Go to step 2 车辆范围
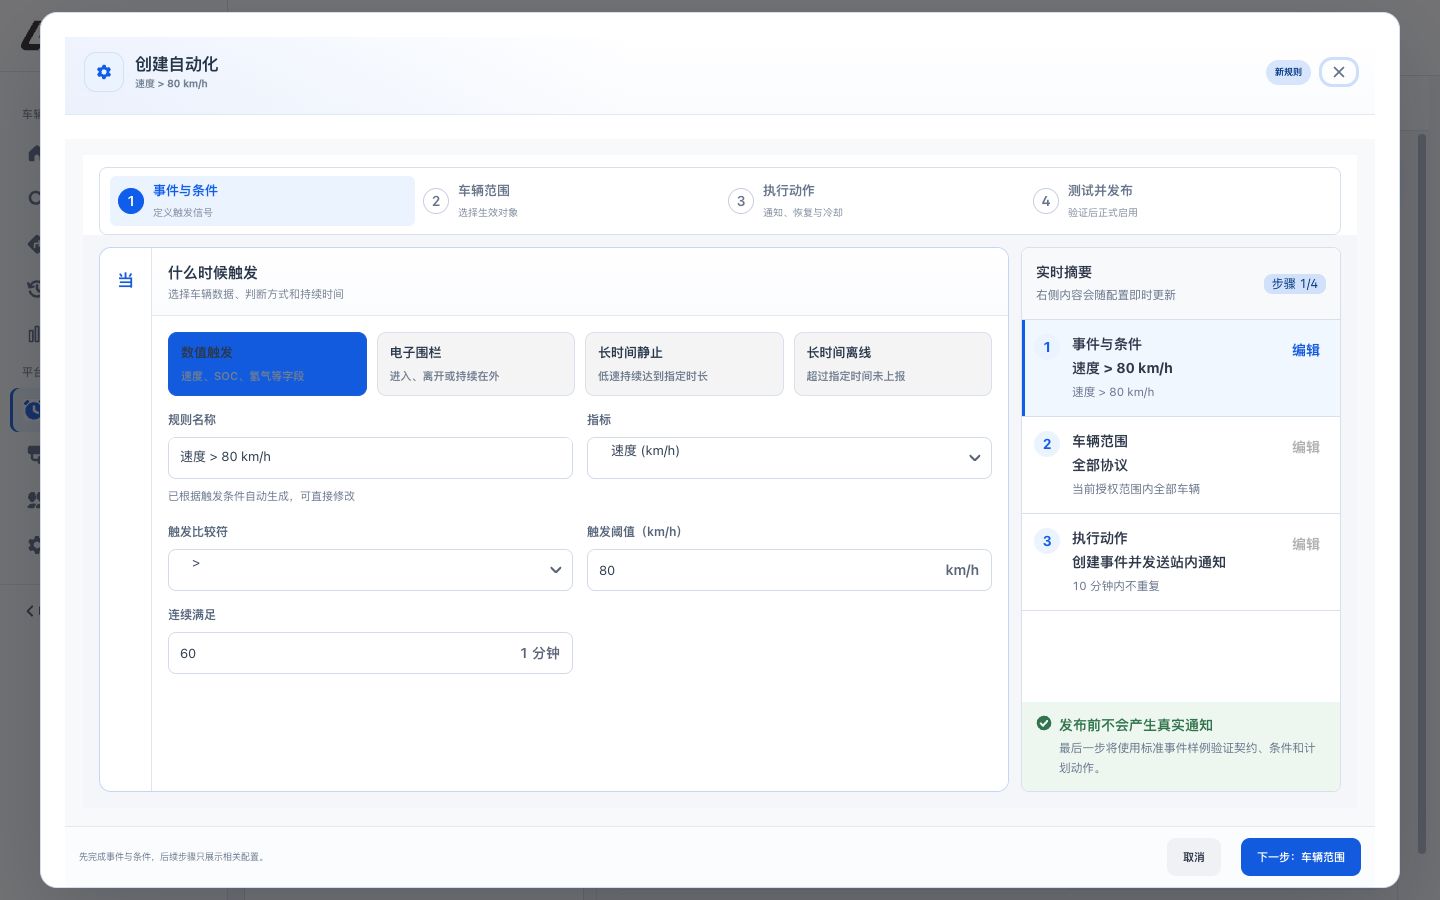The height and width of the screenshot is (900, 1440). click(568, 201)
